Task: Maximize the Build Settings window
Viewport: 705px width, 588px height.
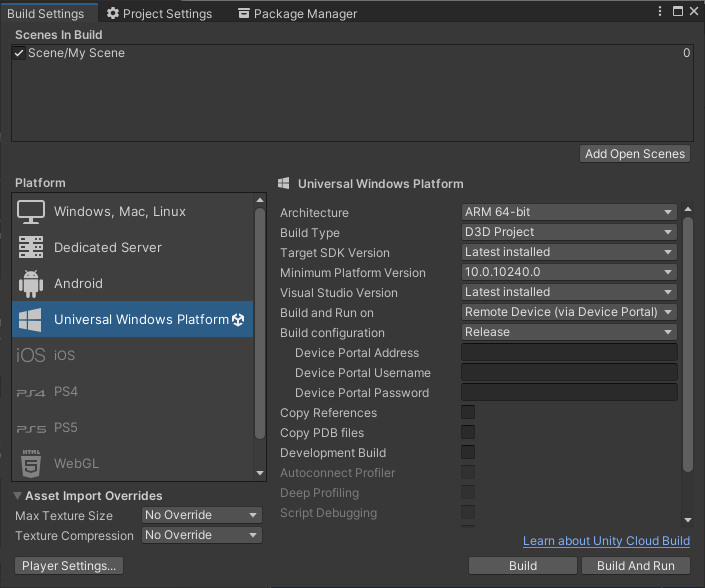Action: coord(678,11)
